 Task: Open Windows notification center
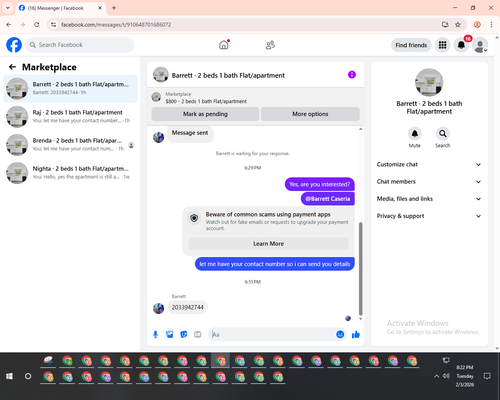[x=487, y=376]
